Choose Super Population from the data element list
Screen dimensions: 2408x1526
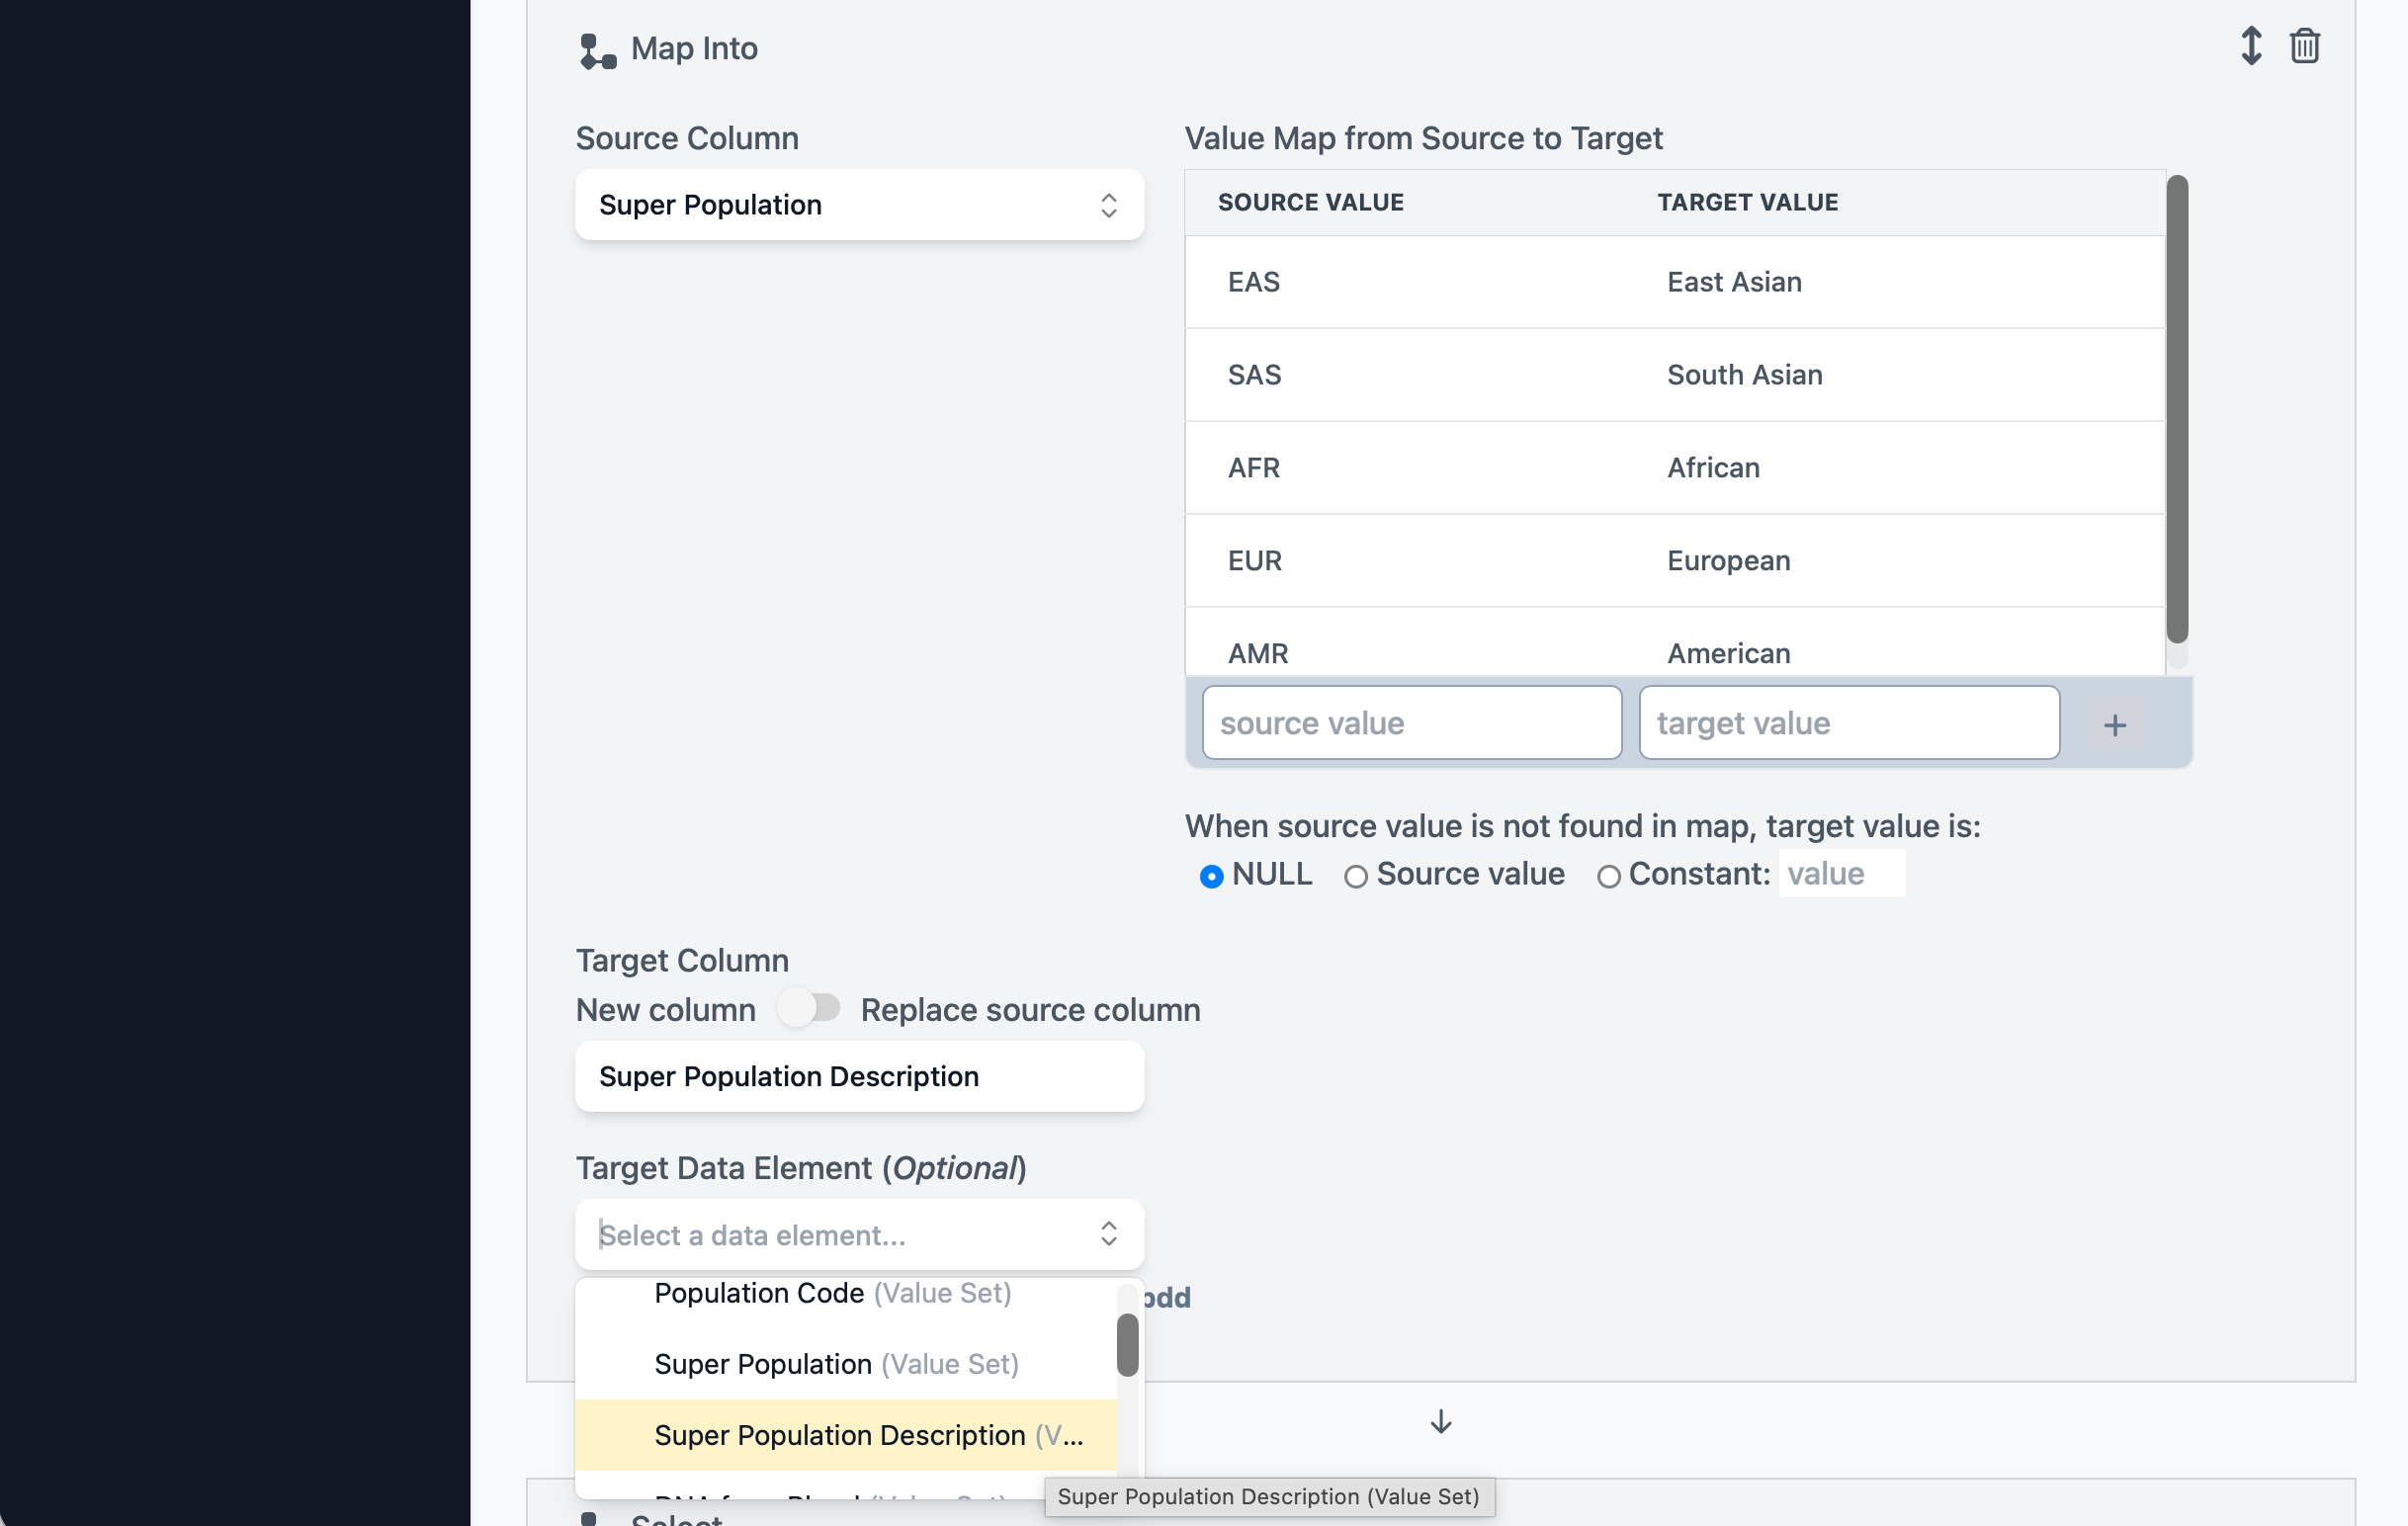tap(836, 1363)
